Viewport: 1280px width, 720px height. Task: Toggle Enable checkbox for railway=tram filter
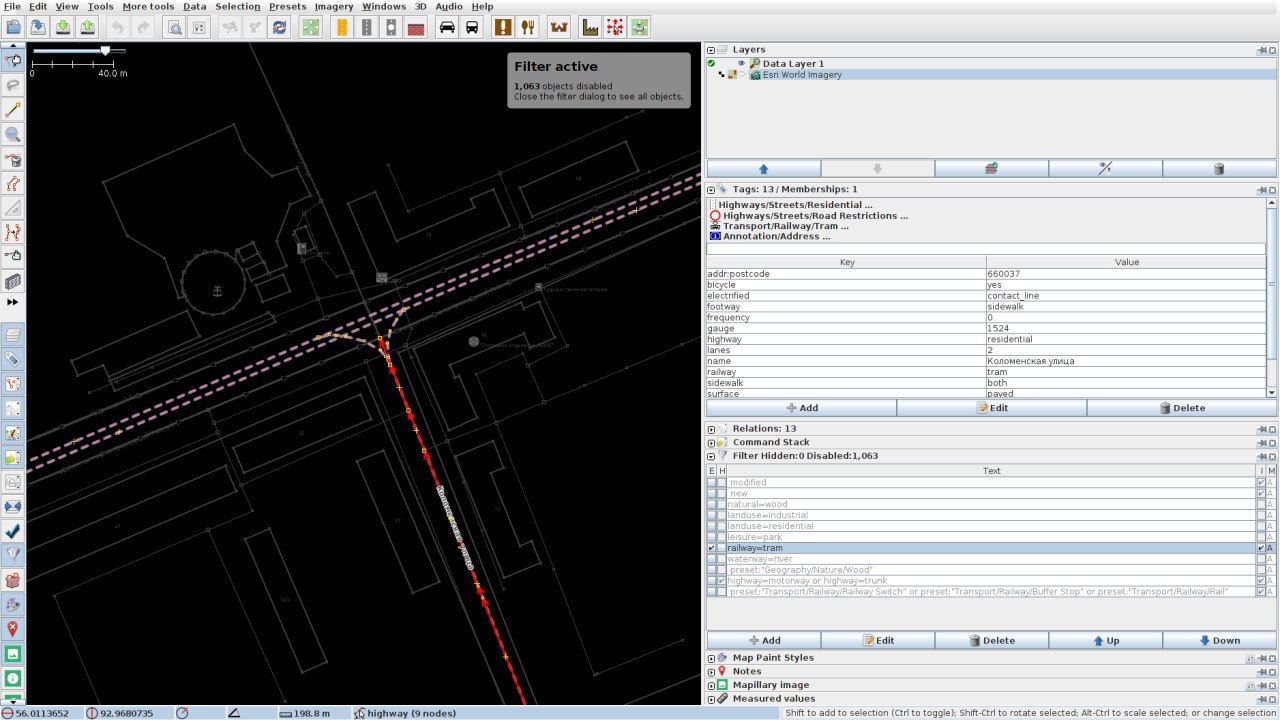coord(712,548)
